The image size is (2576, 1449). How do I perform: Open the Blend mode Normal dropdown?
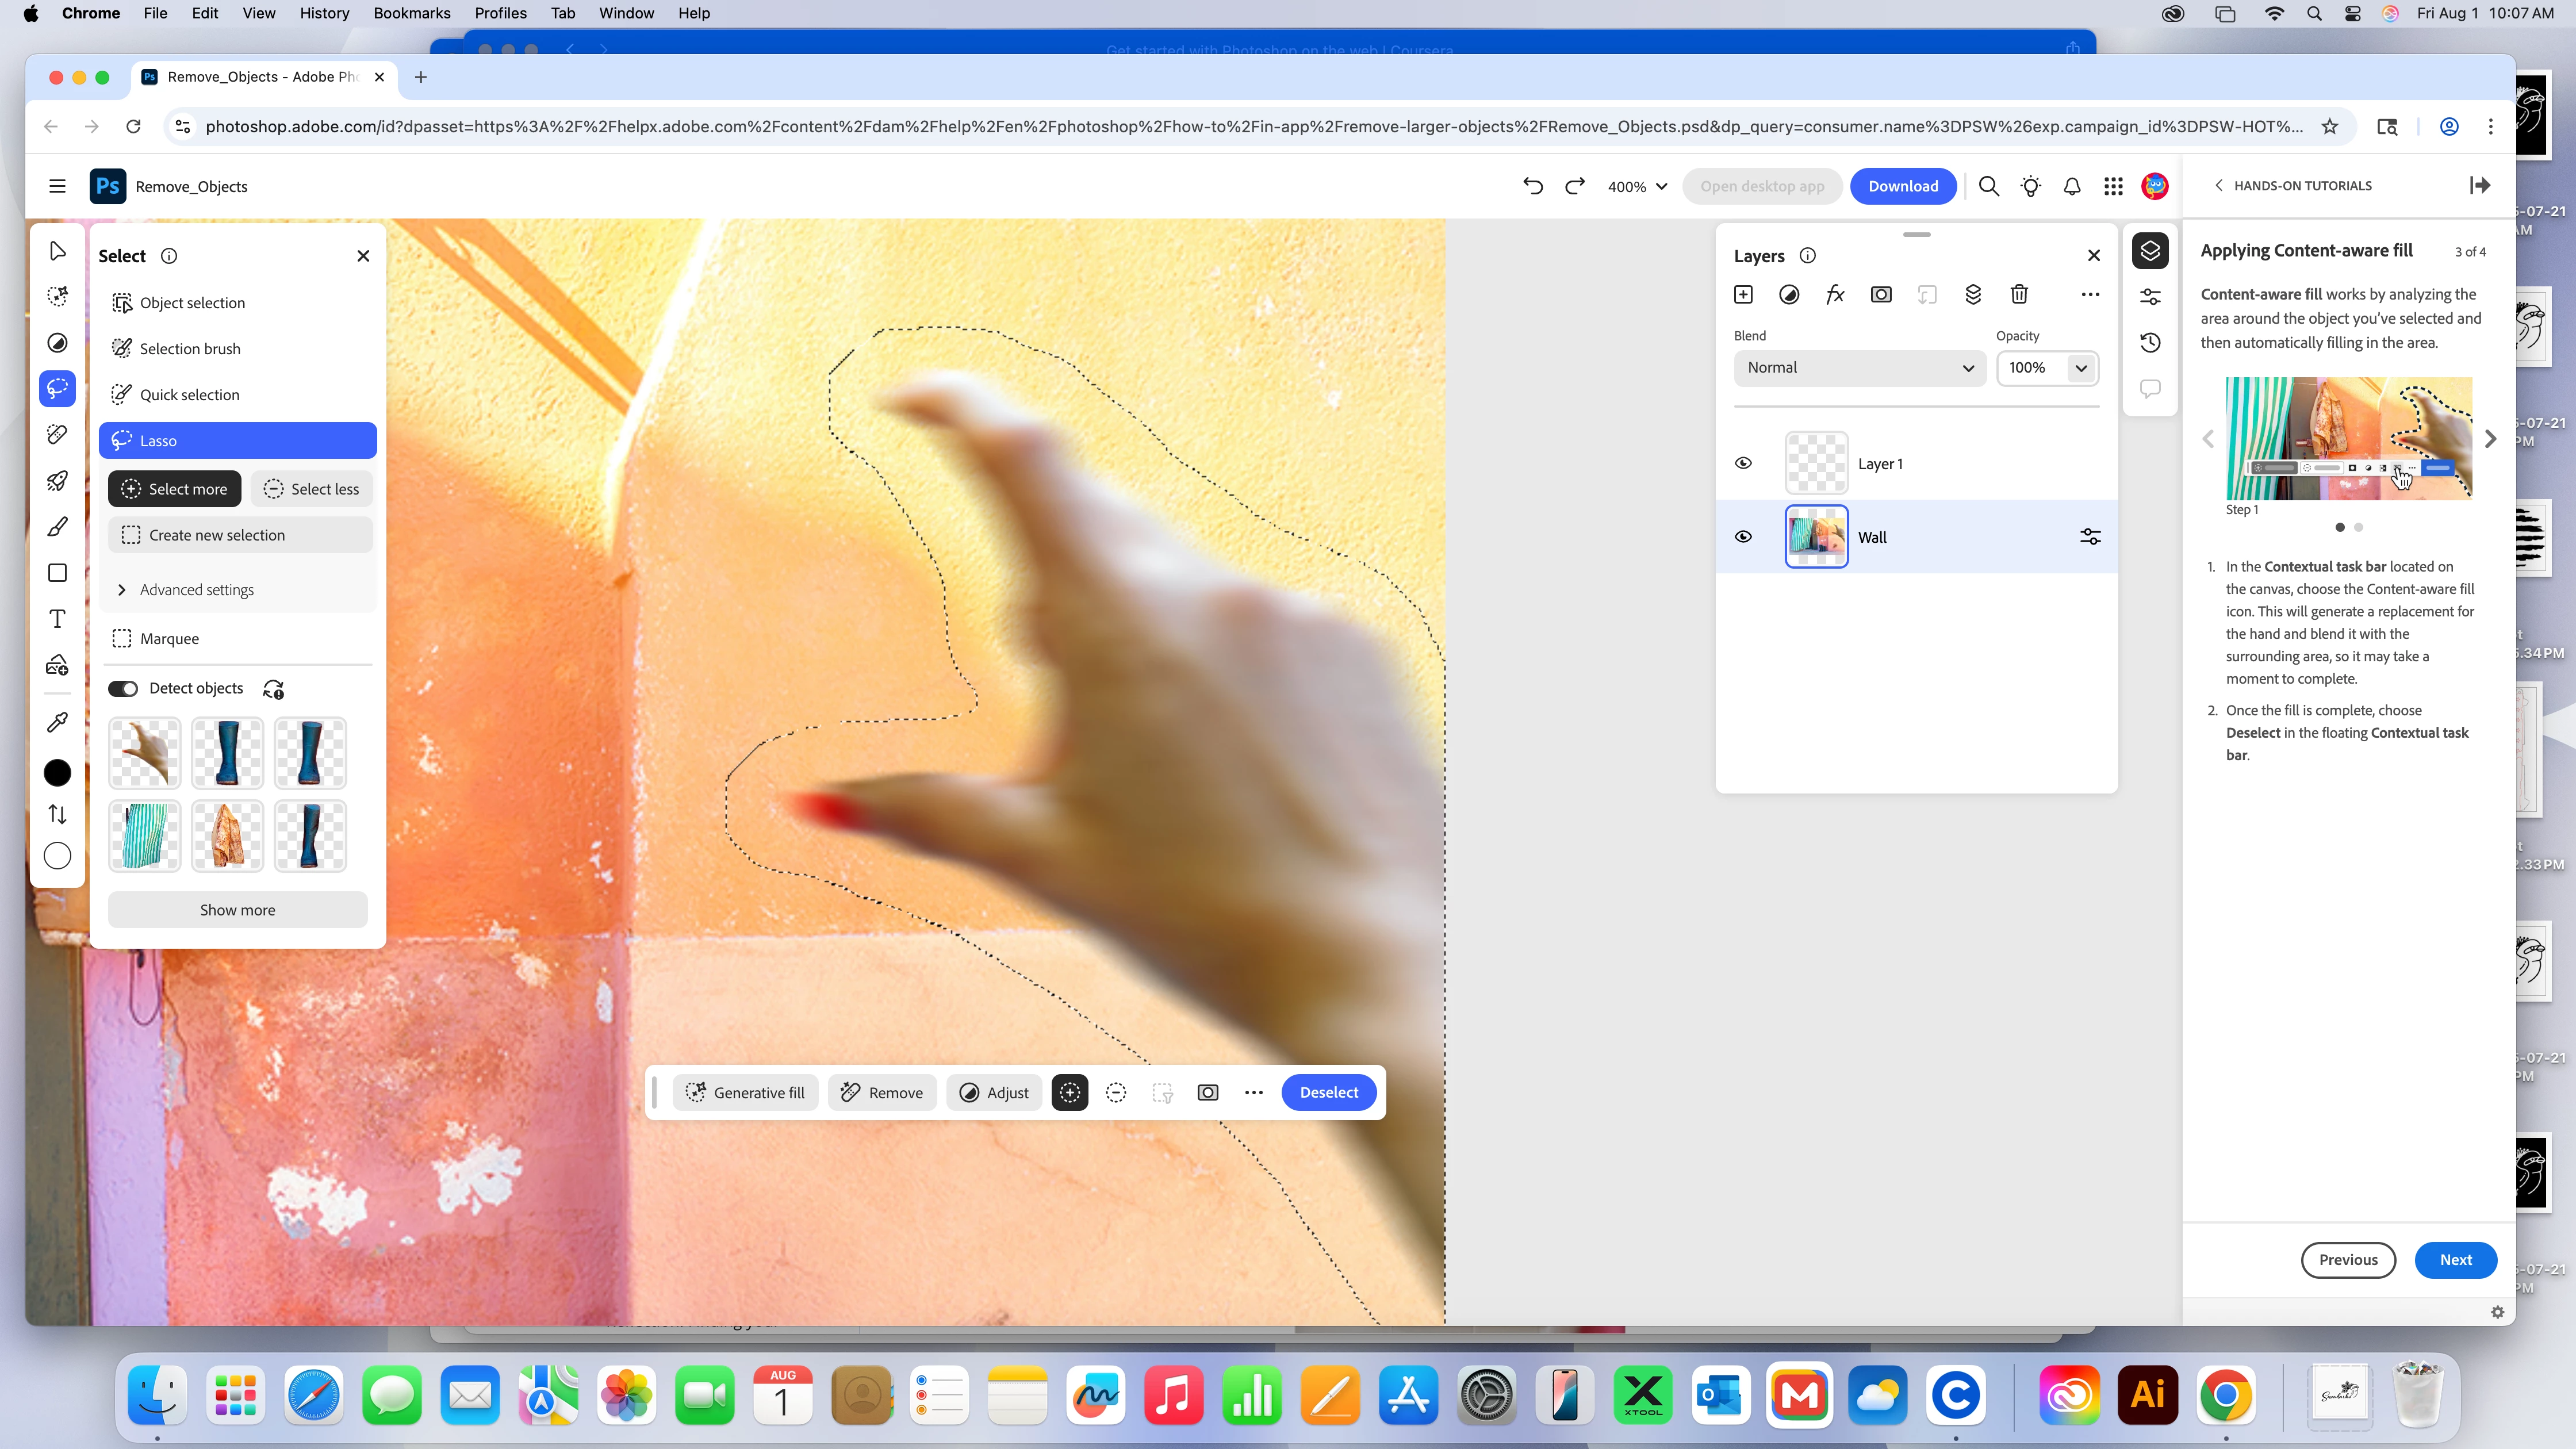[x=1859, y=367]
